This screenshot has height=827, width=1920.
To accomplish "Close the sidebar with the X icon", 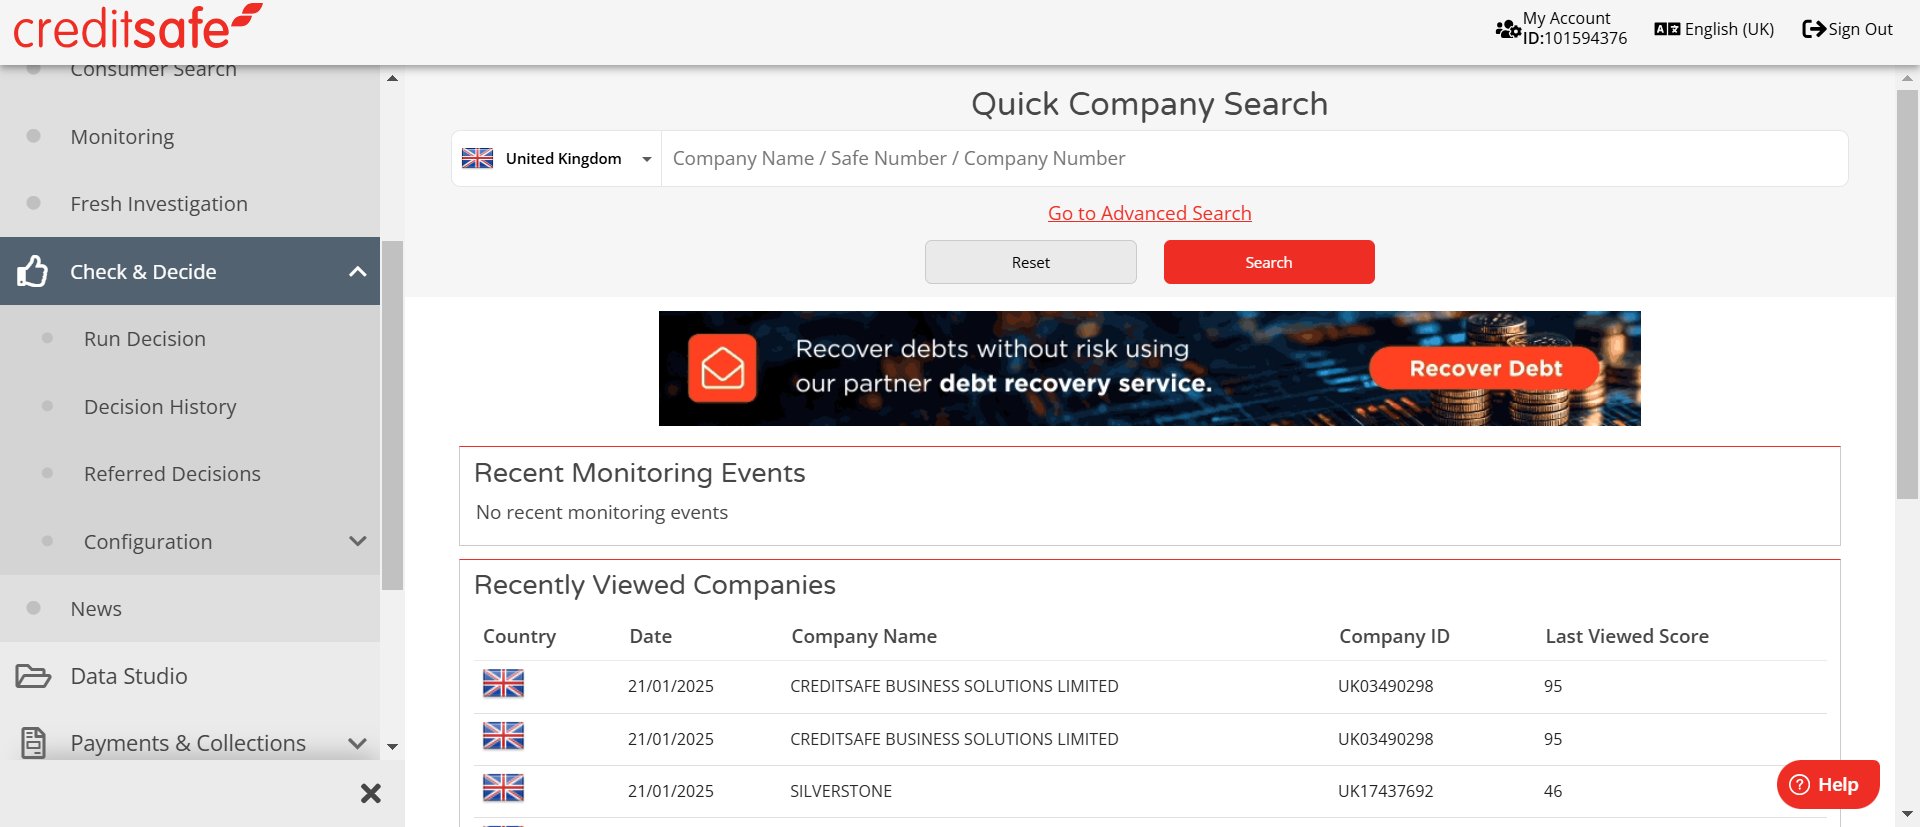I will 371,793.
